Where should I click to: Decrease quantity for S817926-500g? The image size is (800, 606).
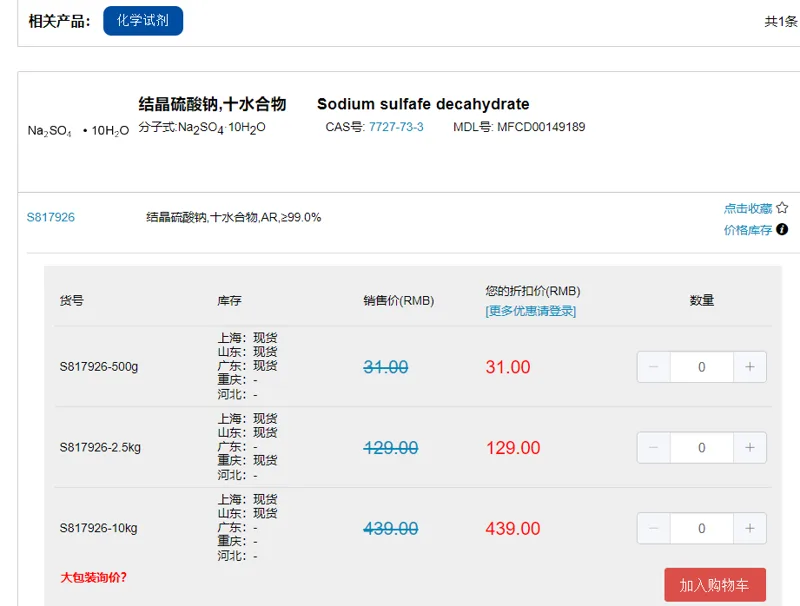point(654,367)
